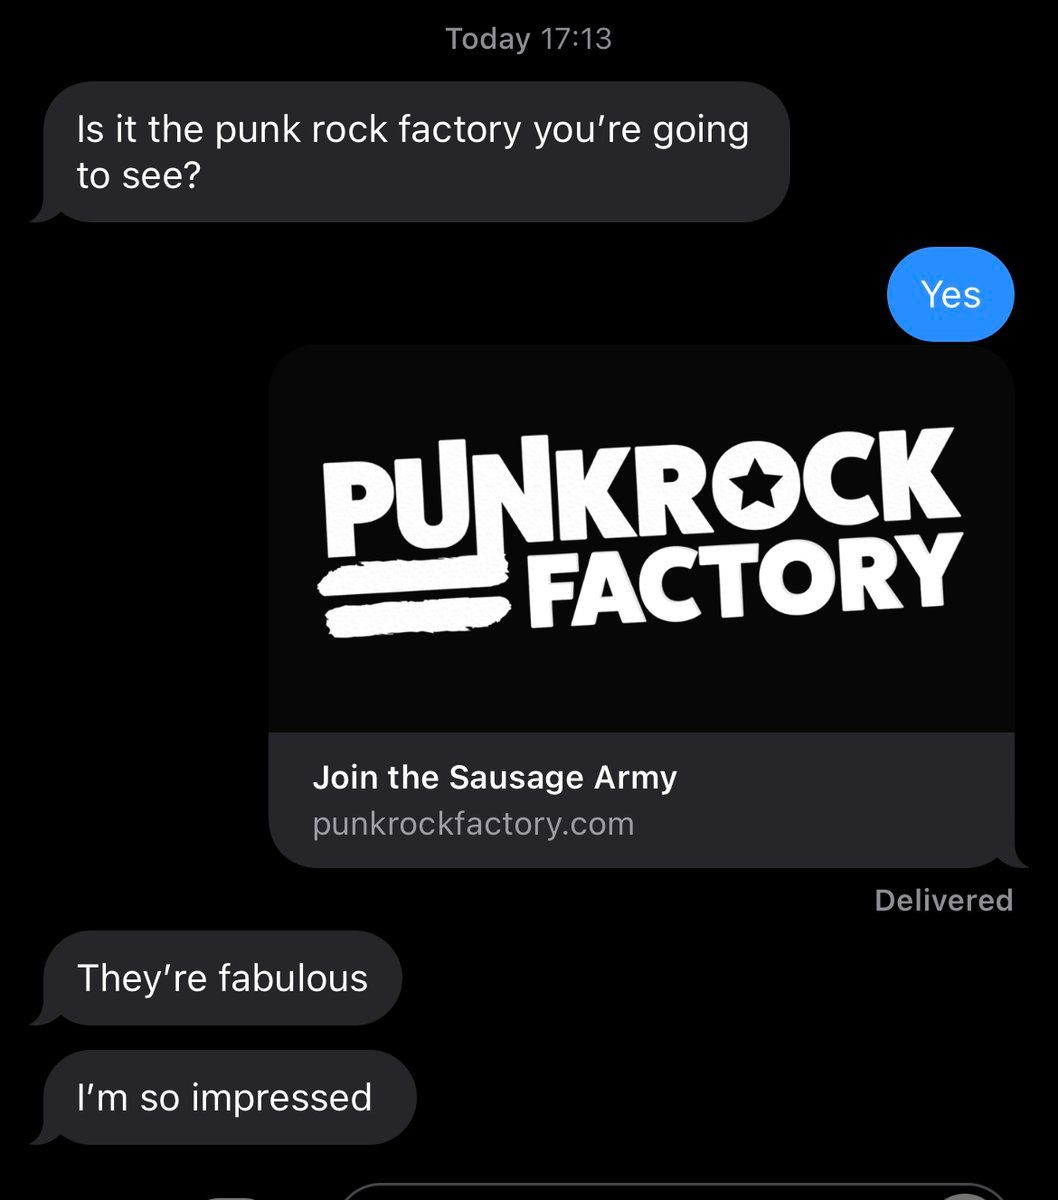Tap the 'Today 17:13' timestamp
This screenshot has width=1058, height=1200.
pos(529,39)
